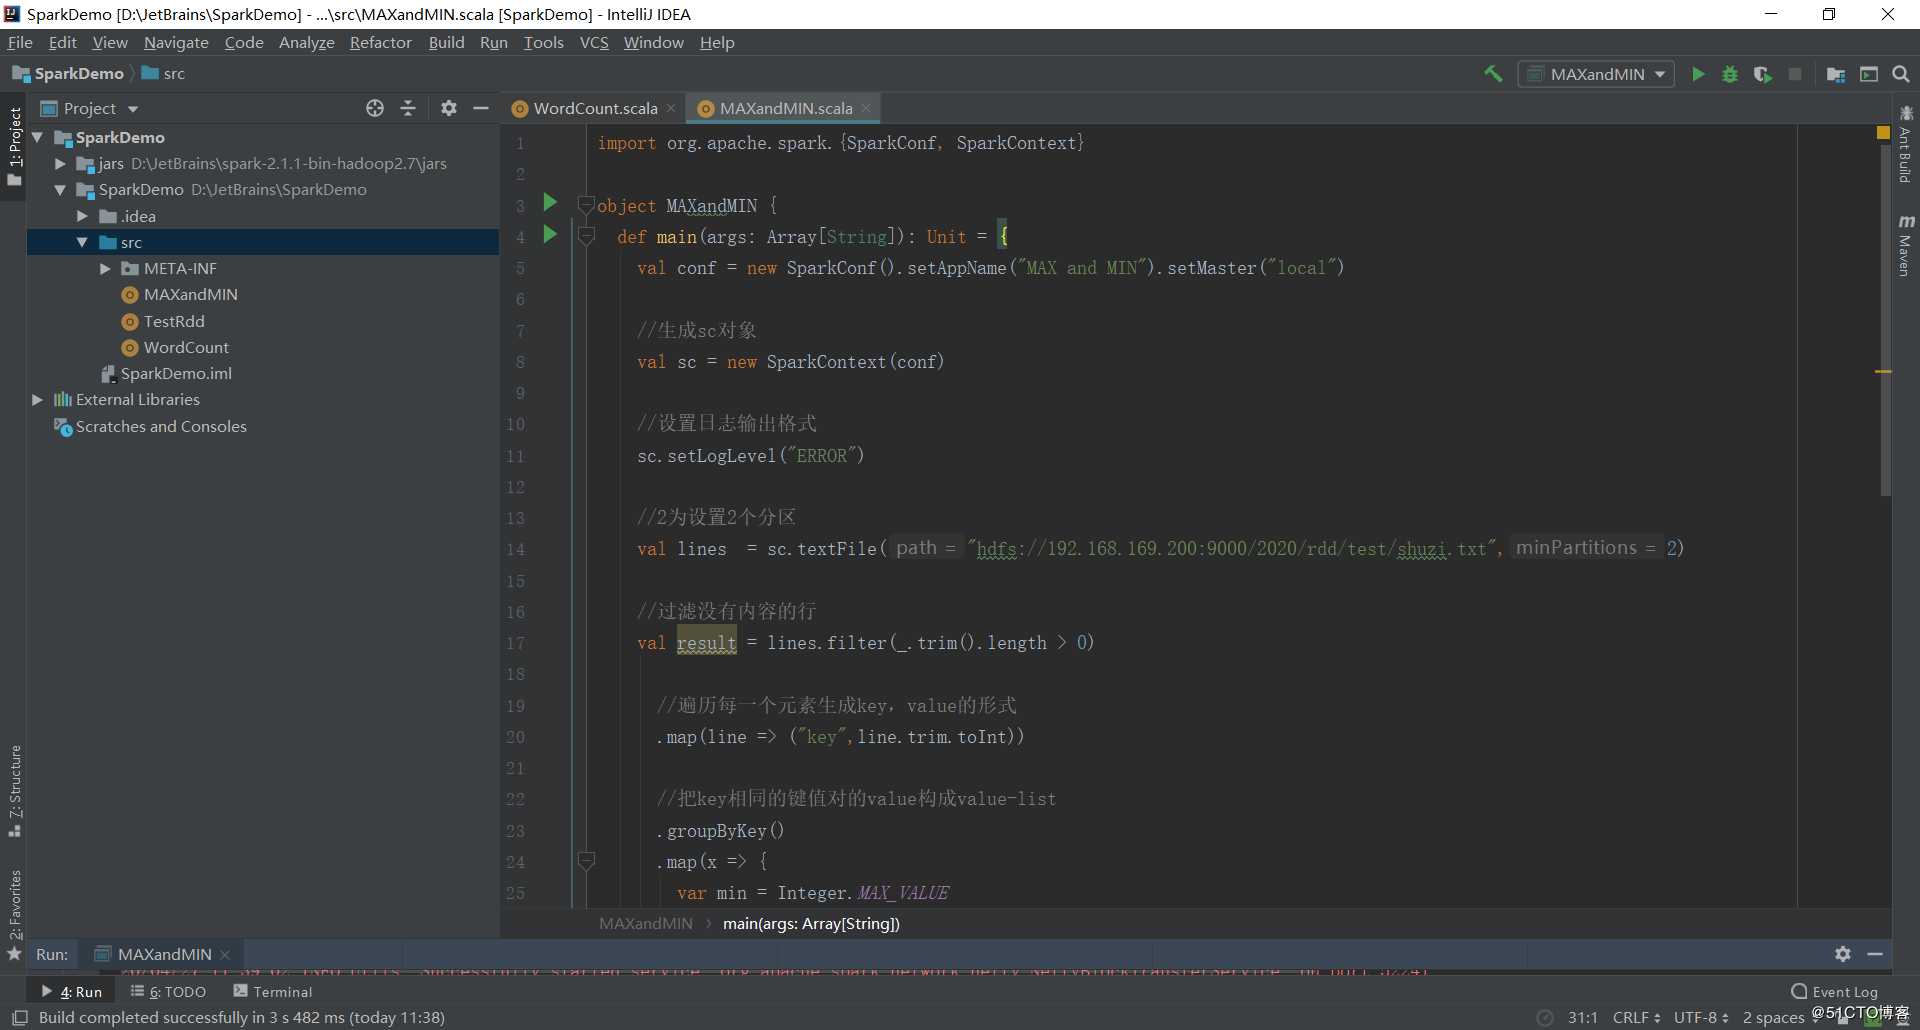The width and height of the screenshot is (1920, 1030).
Task: Select Scratches and Consoles node
Action: [150, 426]
